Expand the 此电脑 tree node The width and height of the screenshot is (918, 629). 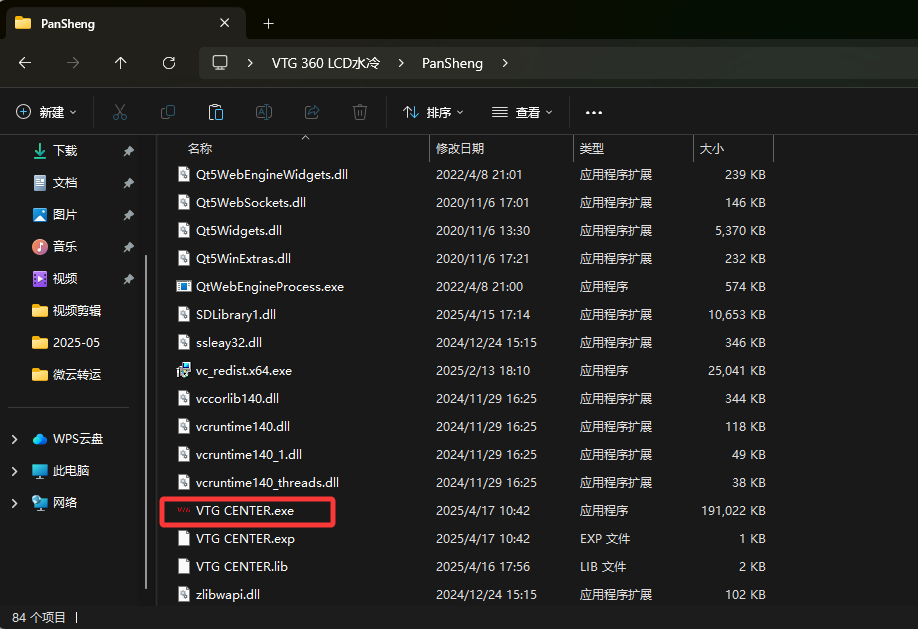click(14, 471)
